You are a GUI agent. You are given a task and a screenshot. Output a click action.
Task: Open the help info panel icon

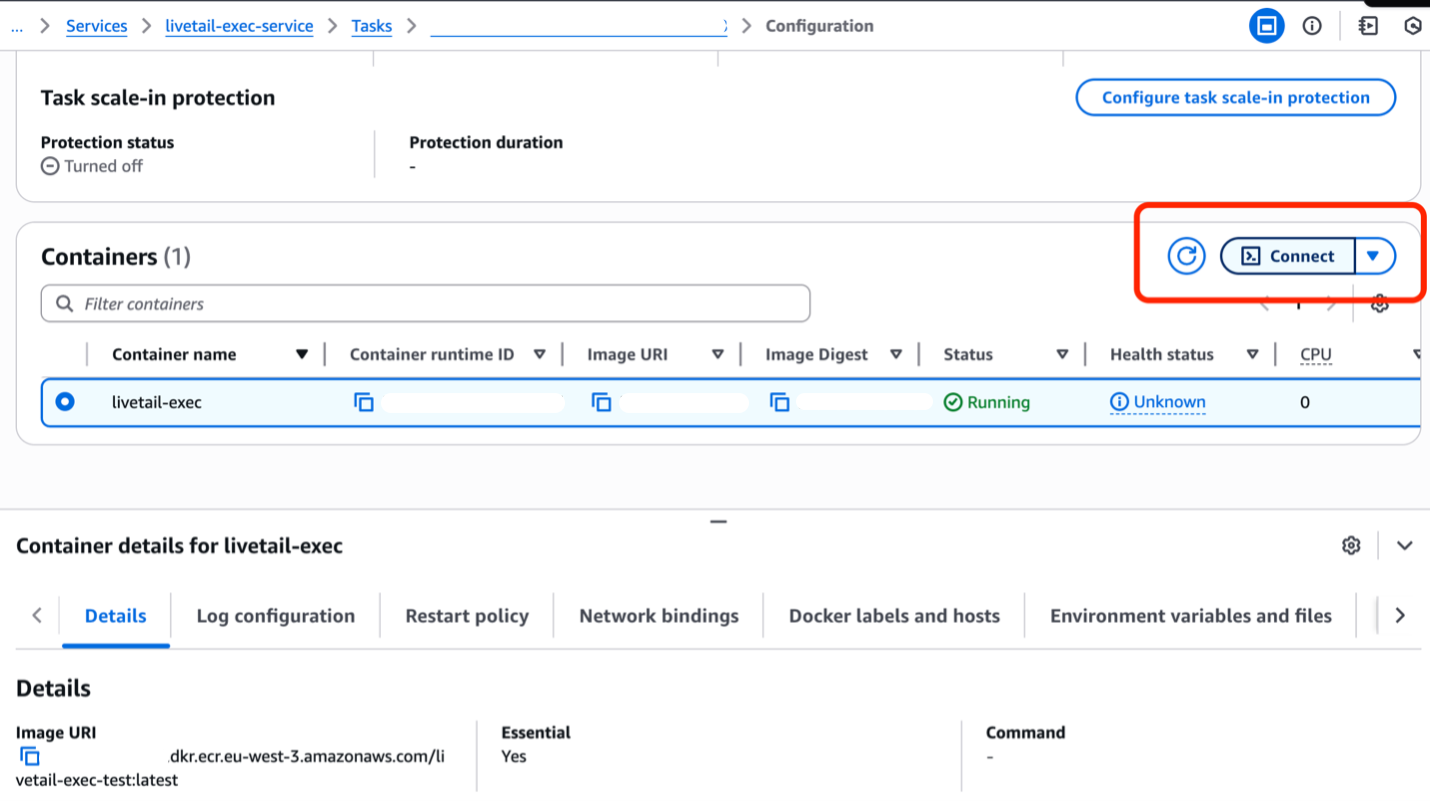1312,25
